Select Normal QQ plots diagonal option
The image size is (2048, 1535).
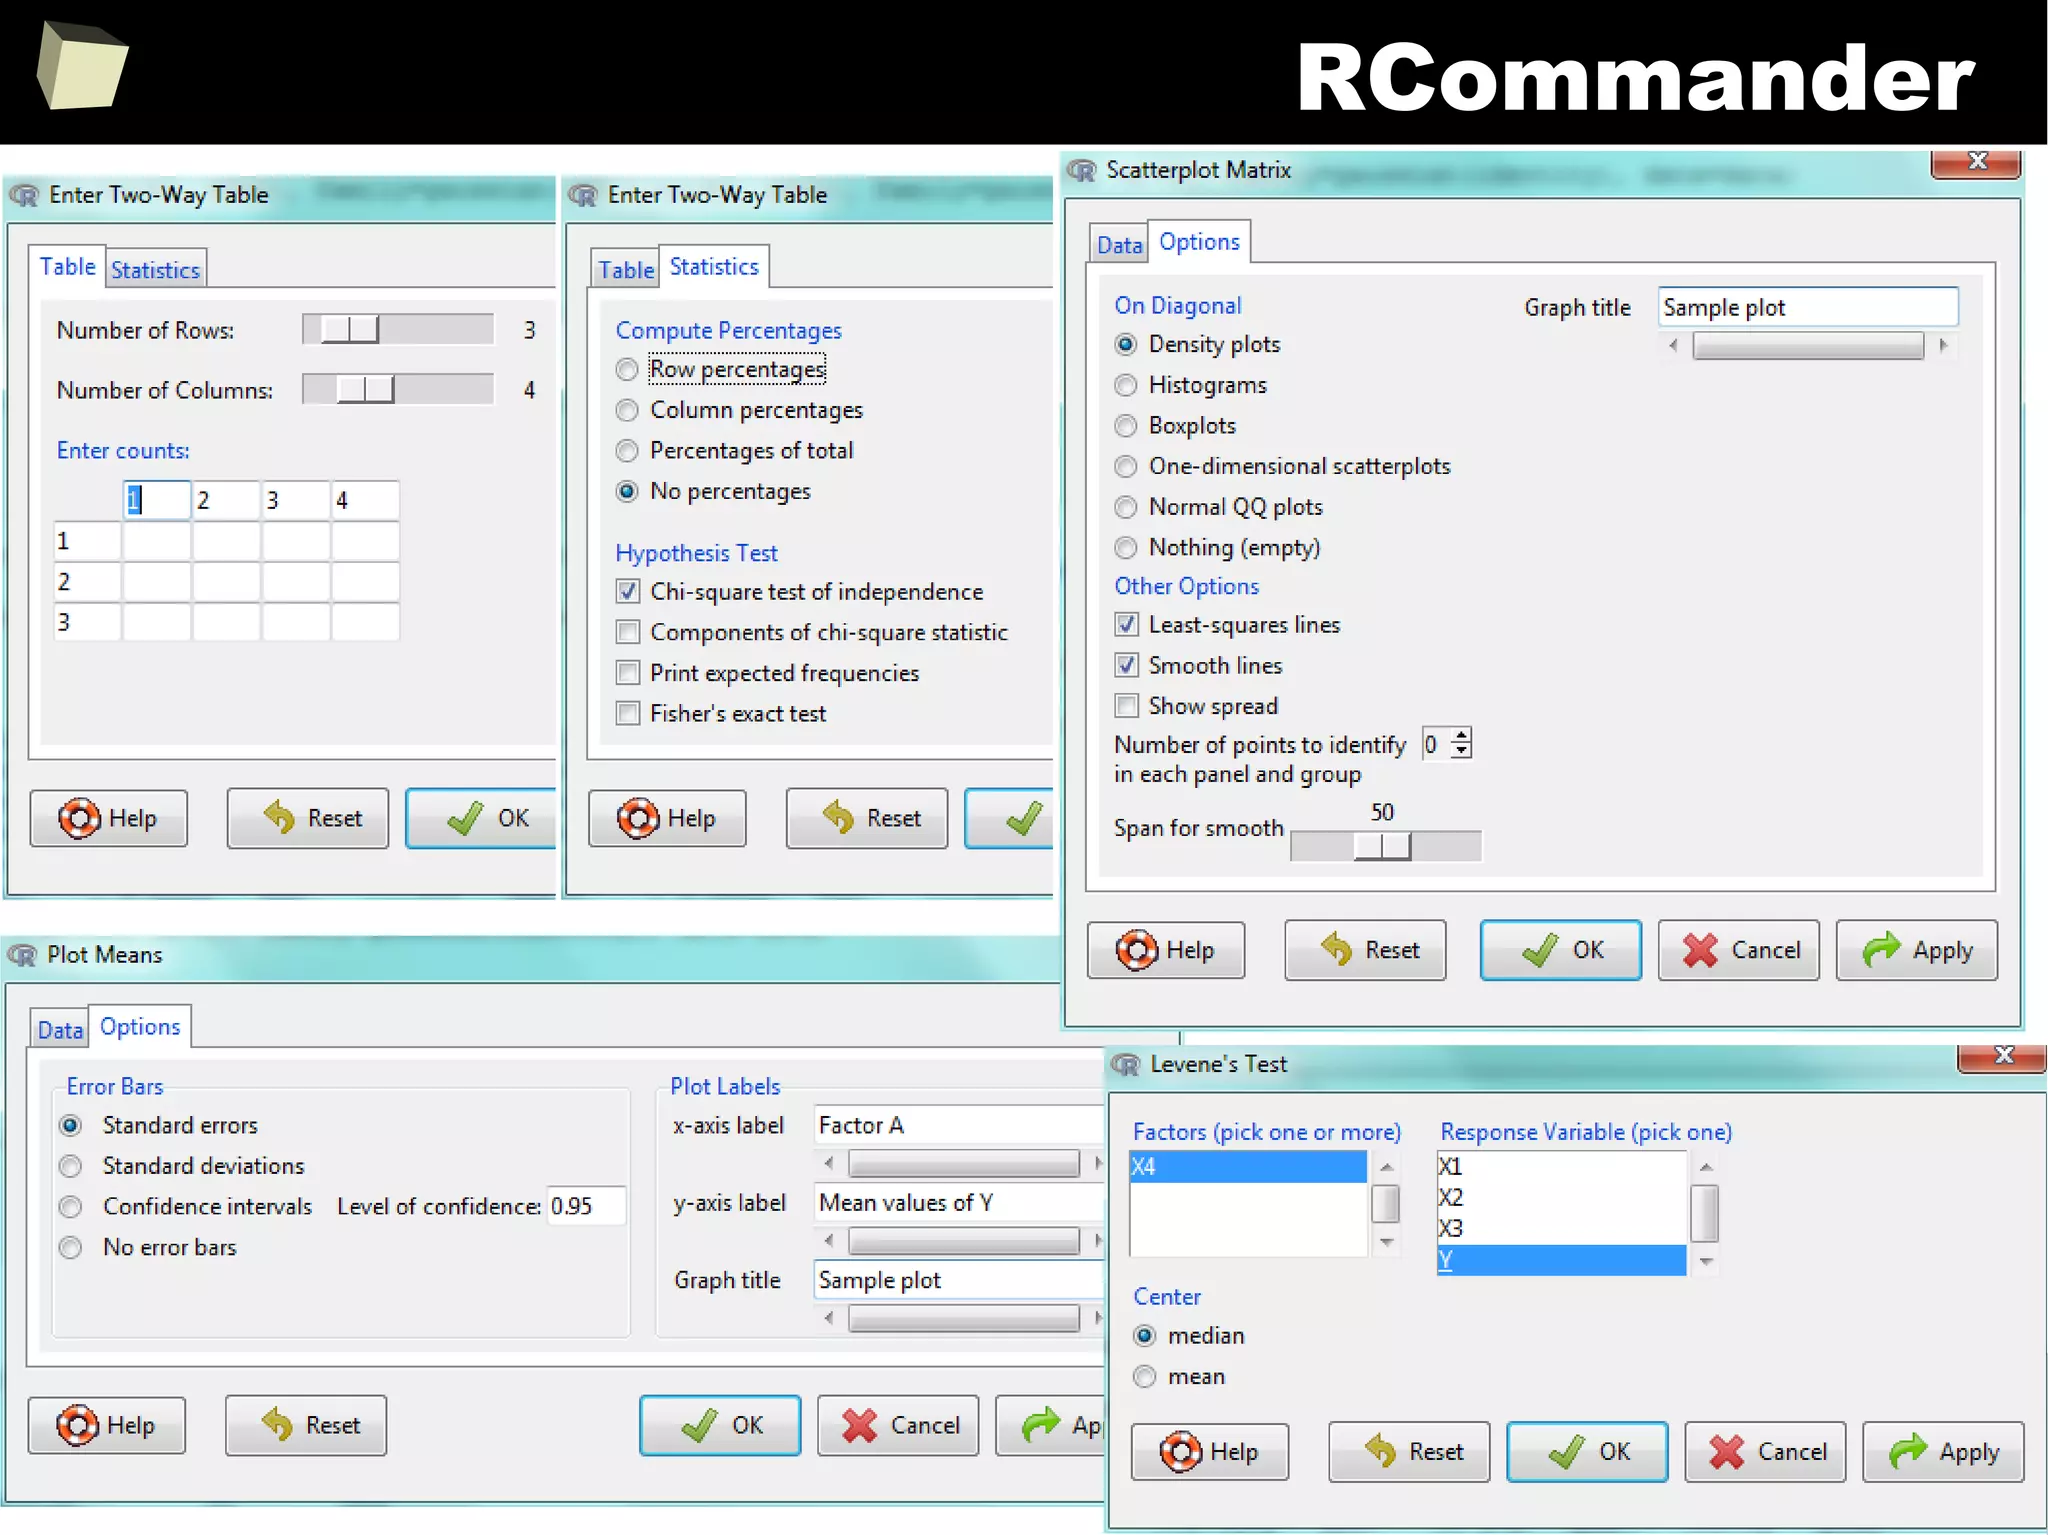tap(1126, 507)
